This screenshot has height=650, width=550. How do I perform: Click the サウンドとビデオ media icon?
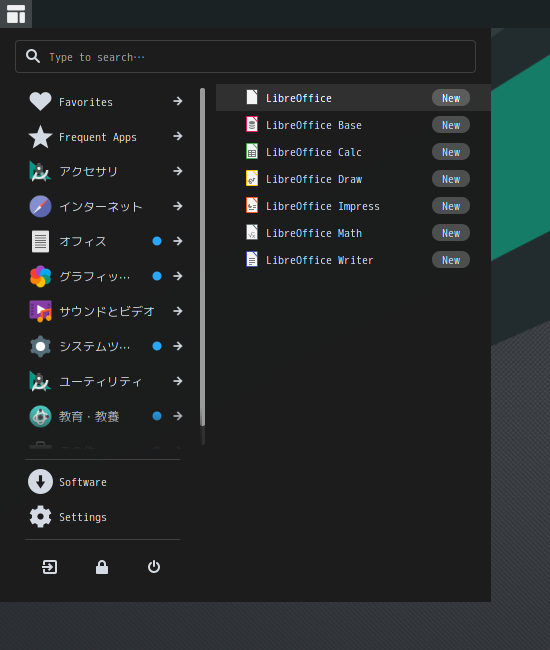[x=40, y=311]
